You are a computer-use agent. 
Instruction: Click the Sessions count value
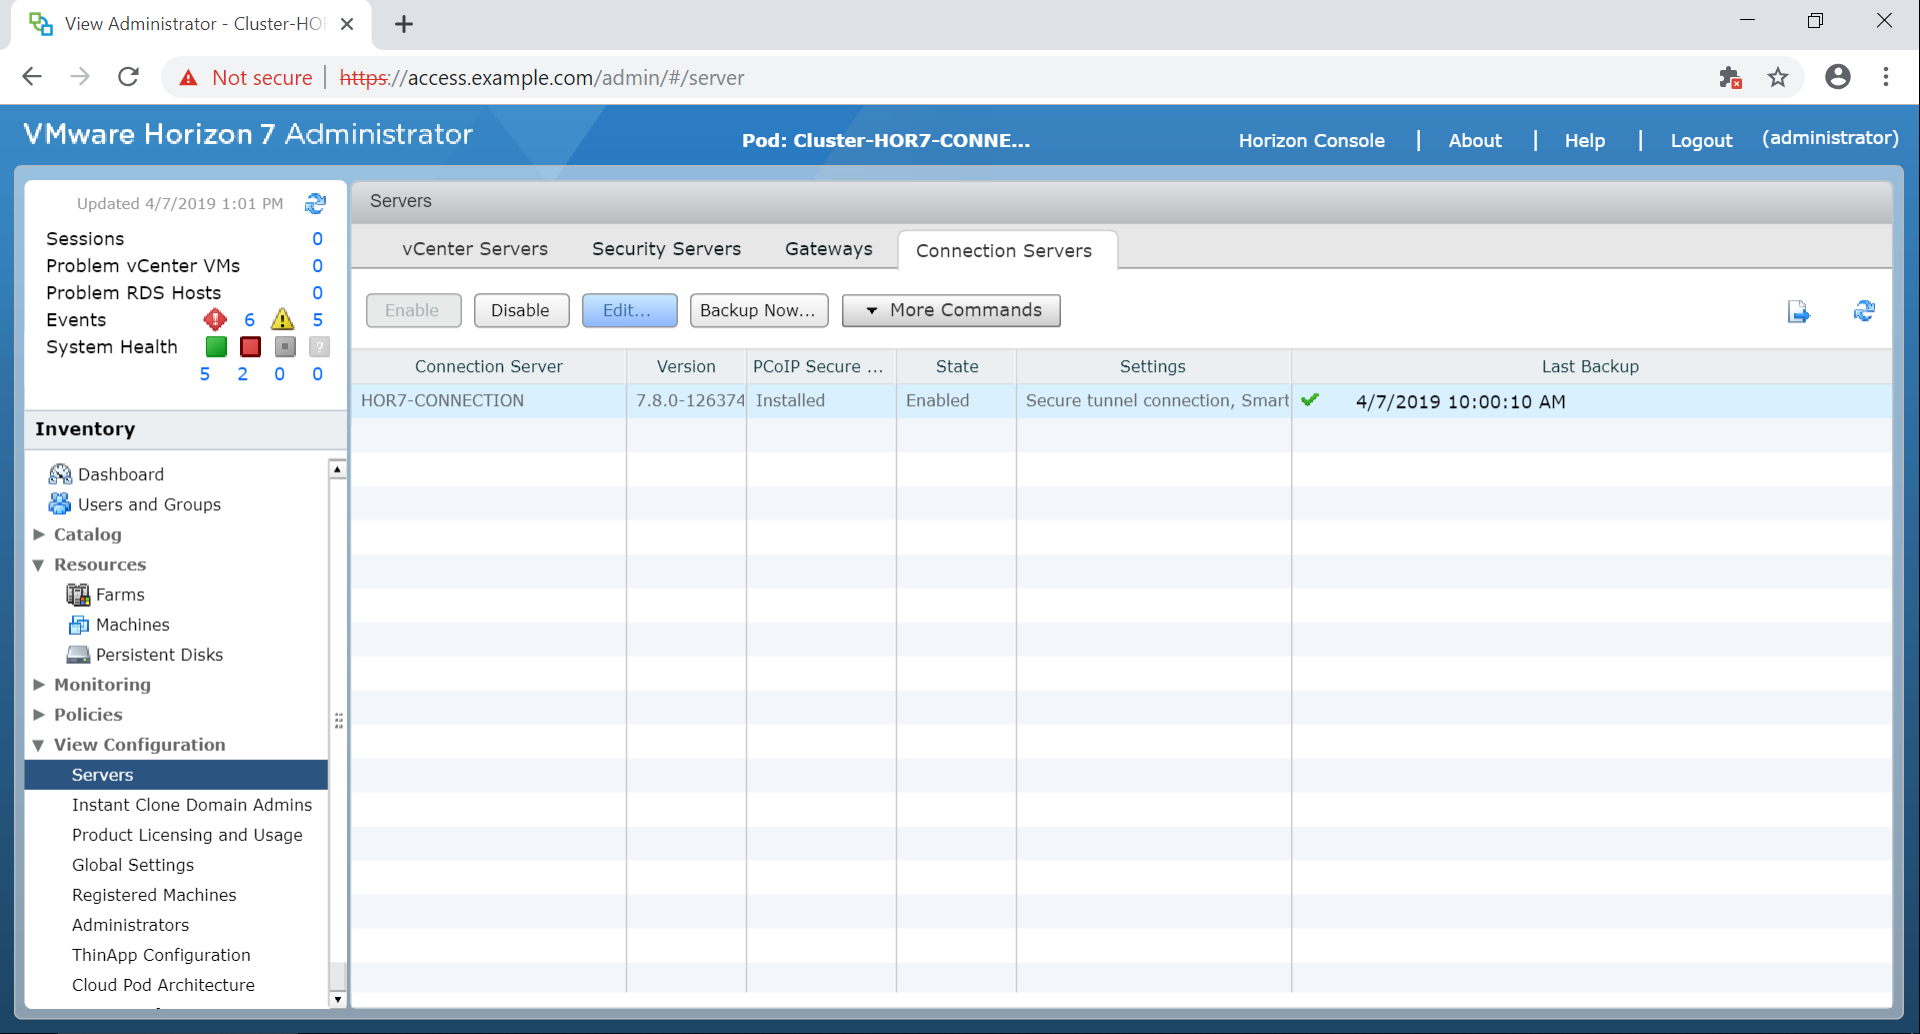[317, 239]
